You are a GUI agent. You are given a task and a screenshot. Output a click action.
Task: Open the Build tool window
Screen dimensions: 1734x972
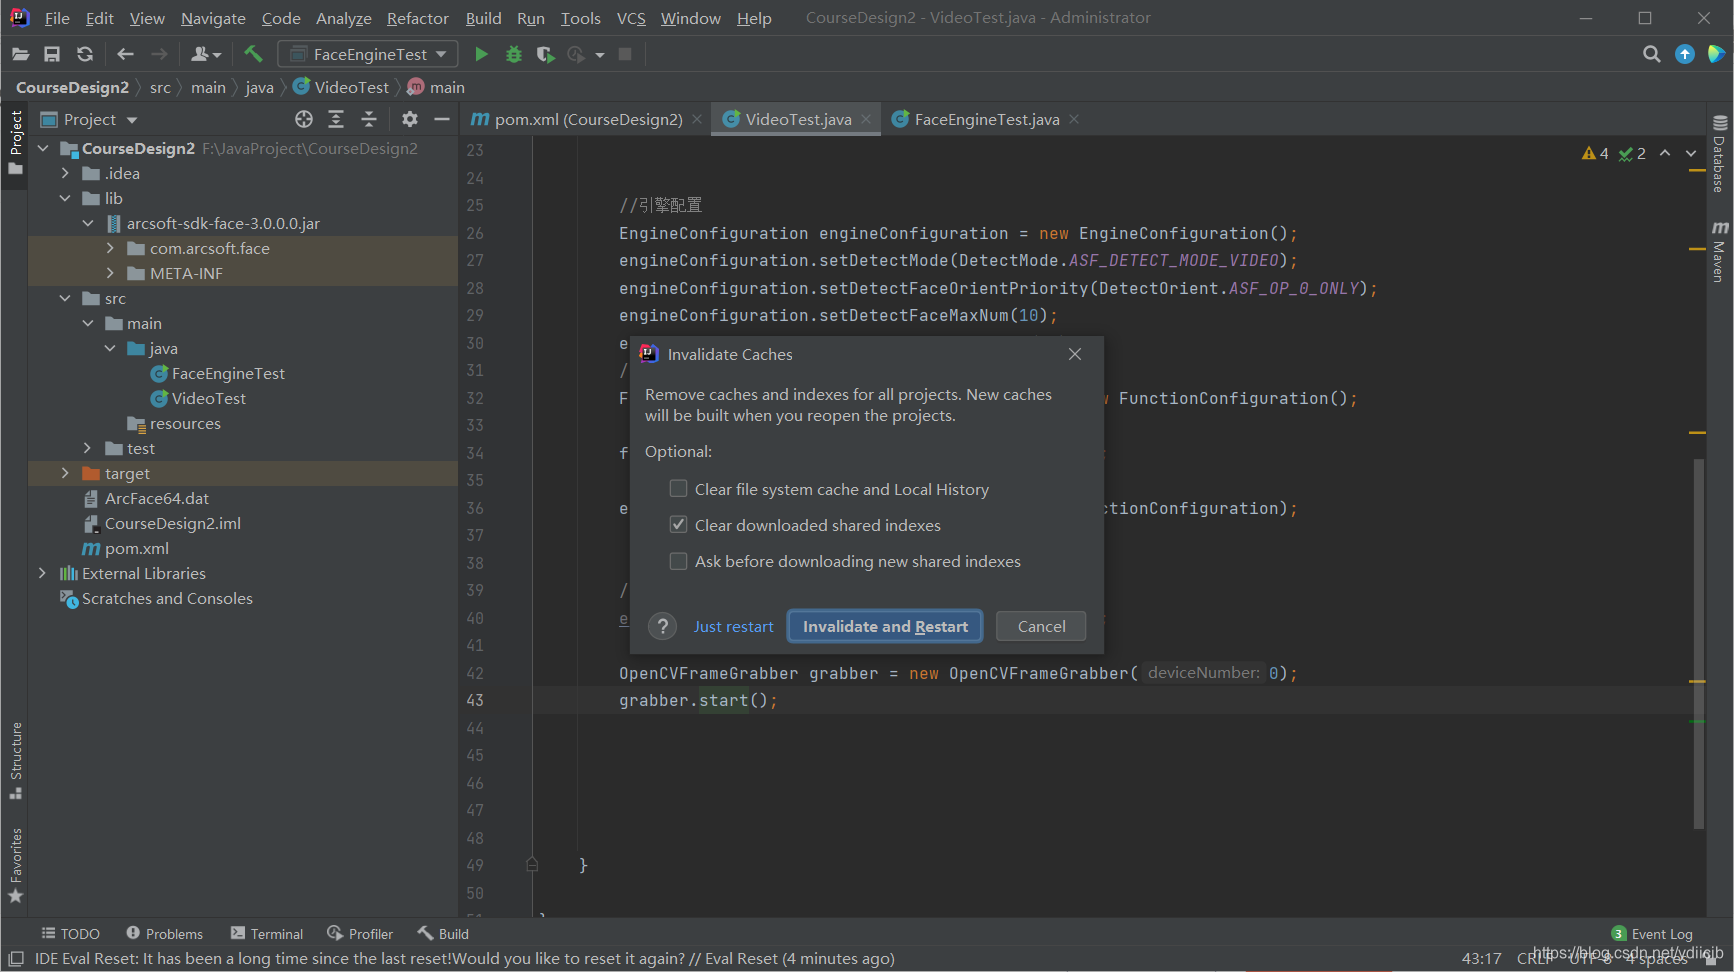click(443, 934)
